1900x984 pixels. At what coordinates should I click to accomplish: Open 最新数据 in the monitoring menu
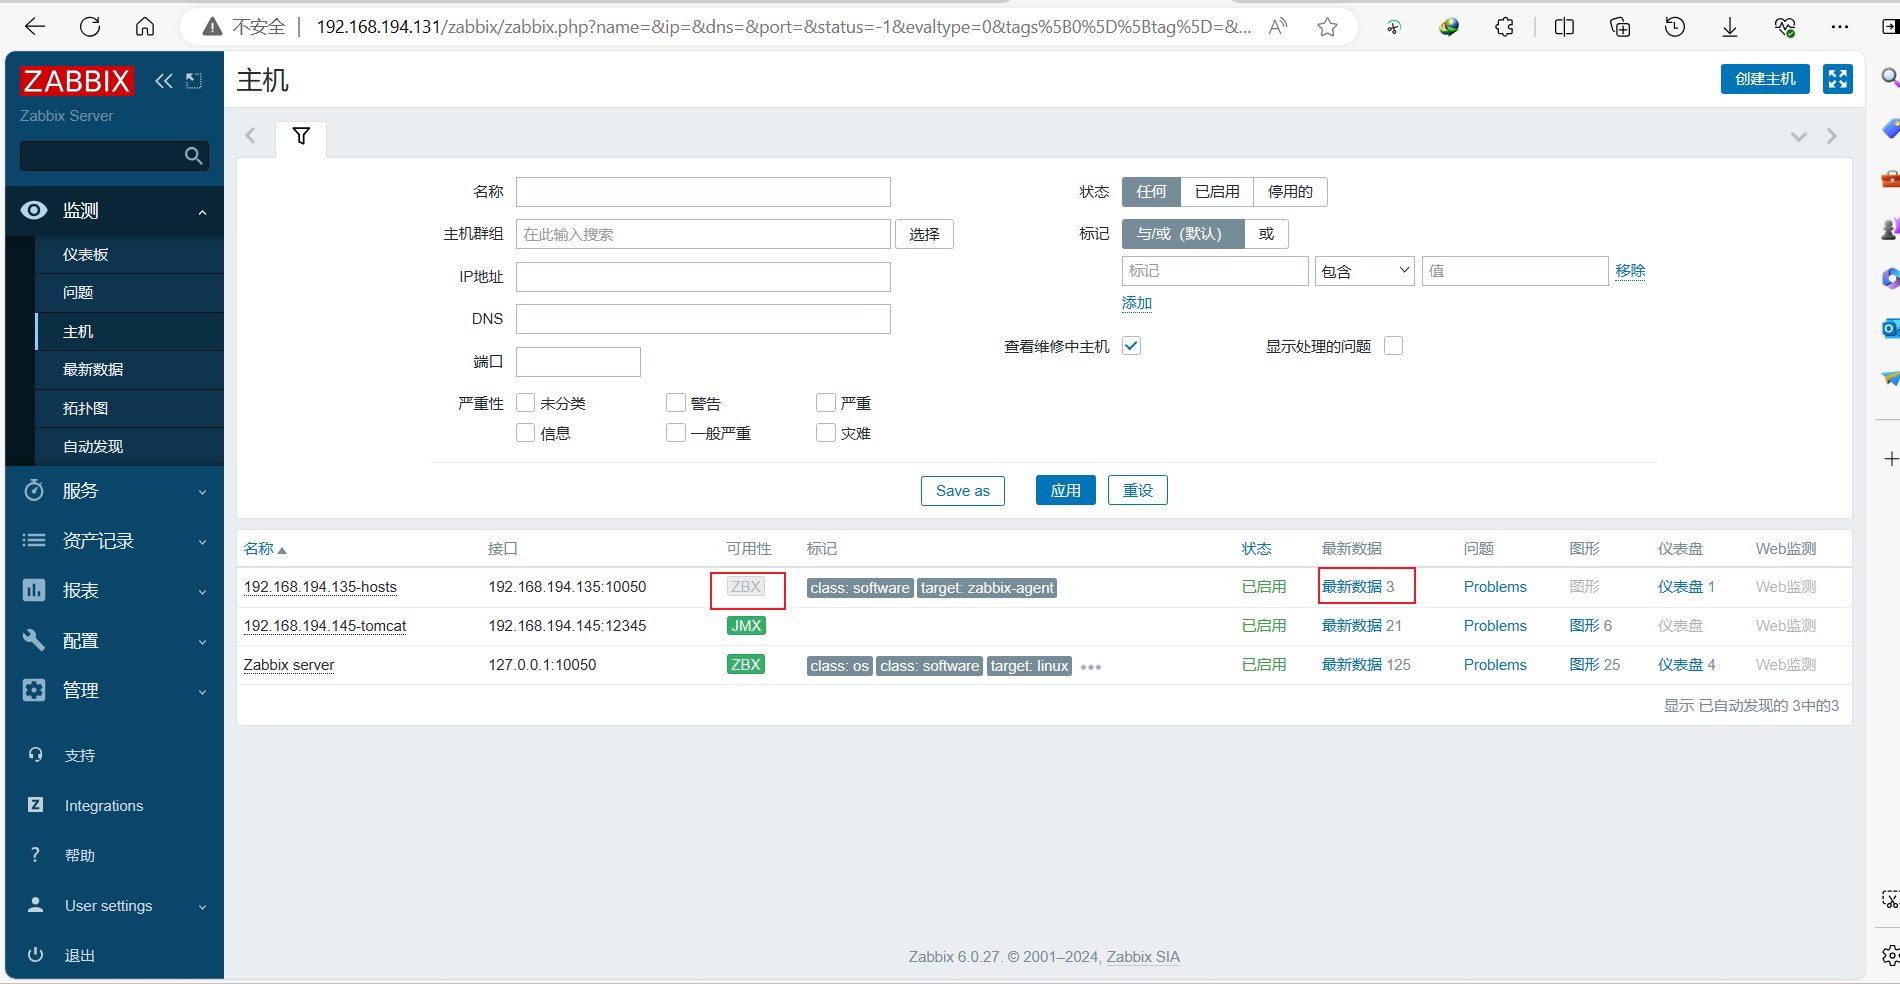pos(93,370)
